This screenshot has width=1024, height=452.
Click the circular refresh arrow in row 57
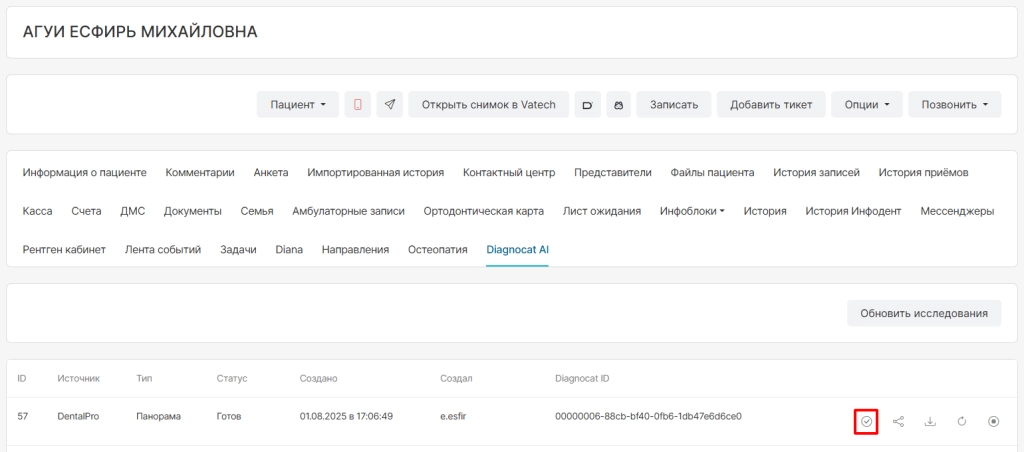(961, 421)
